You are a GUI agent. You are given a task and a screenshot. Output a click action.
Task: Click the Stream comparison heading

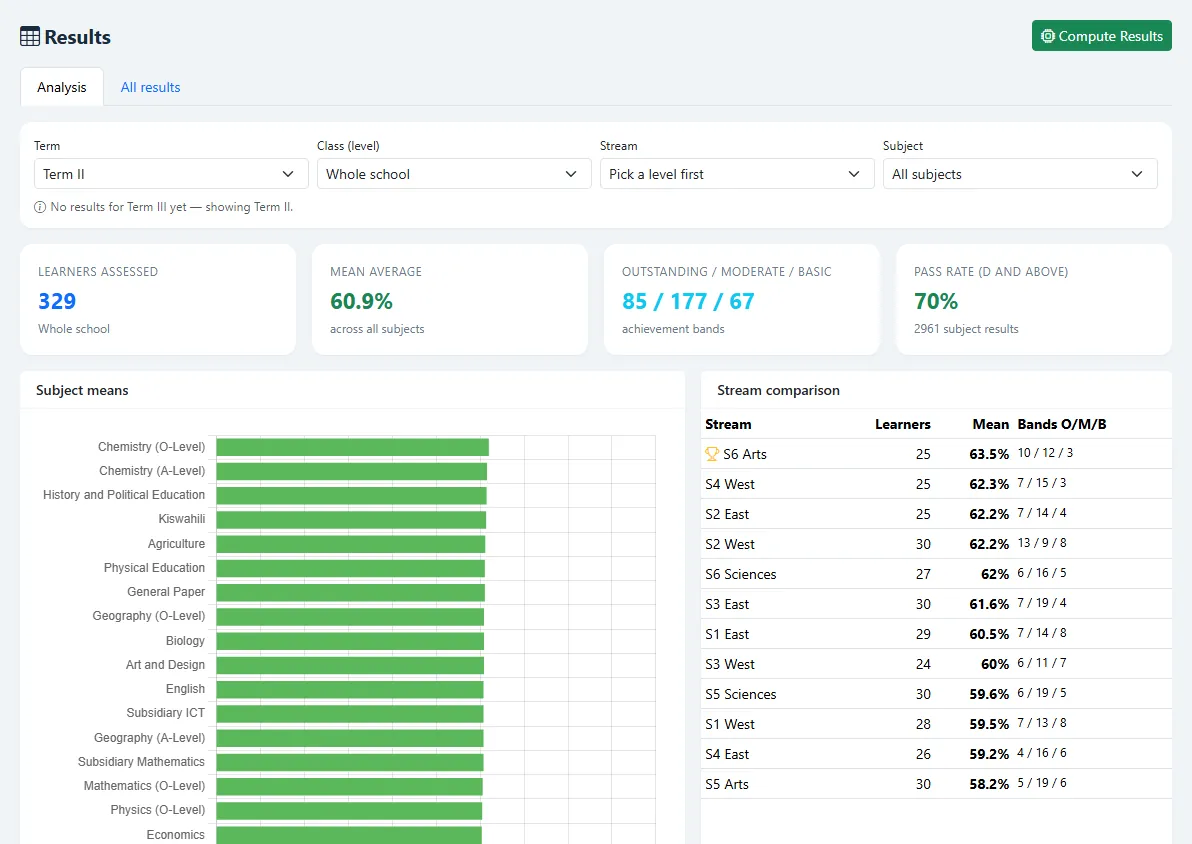pos(778,390)
